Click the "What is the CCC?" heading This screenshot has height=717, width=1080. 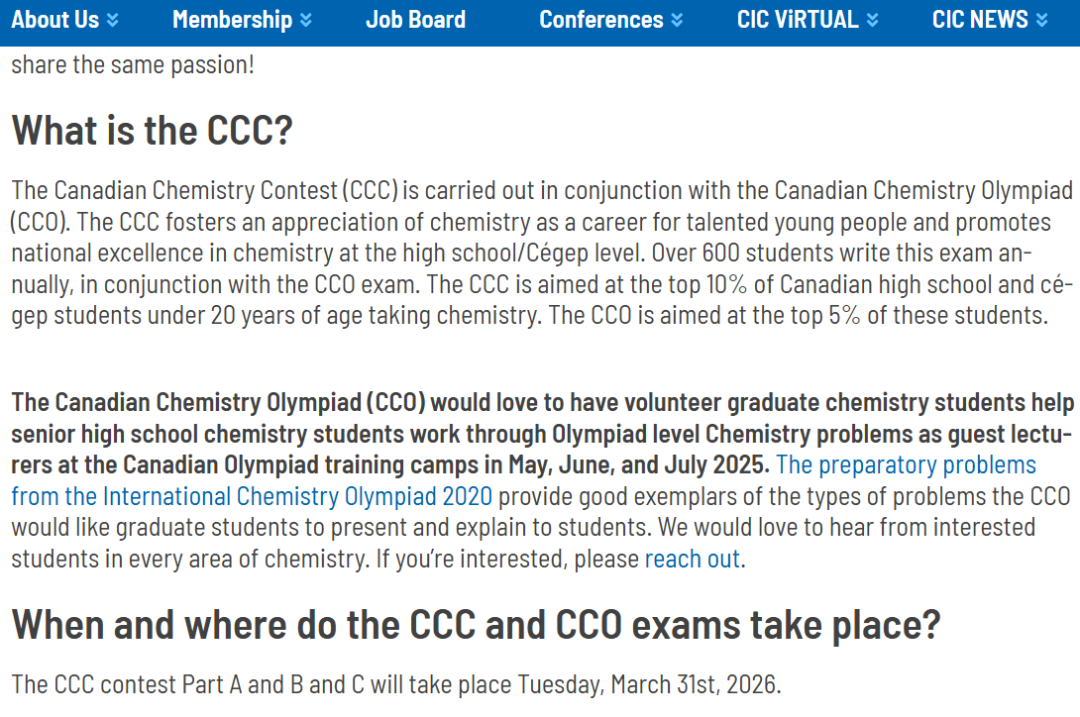pos(152,131)
